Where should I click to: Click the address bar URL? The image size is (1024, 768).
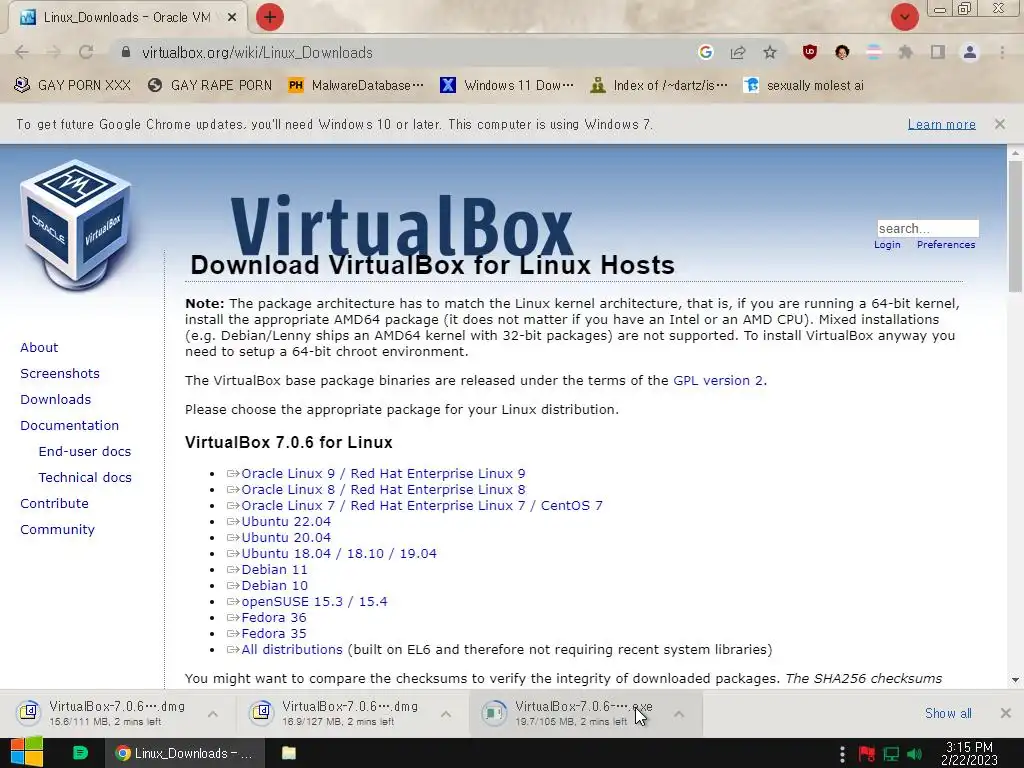pos(257,52)
